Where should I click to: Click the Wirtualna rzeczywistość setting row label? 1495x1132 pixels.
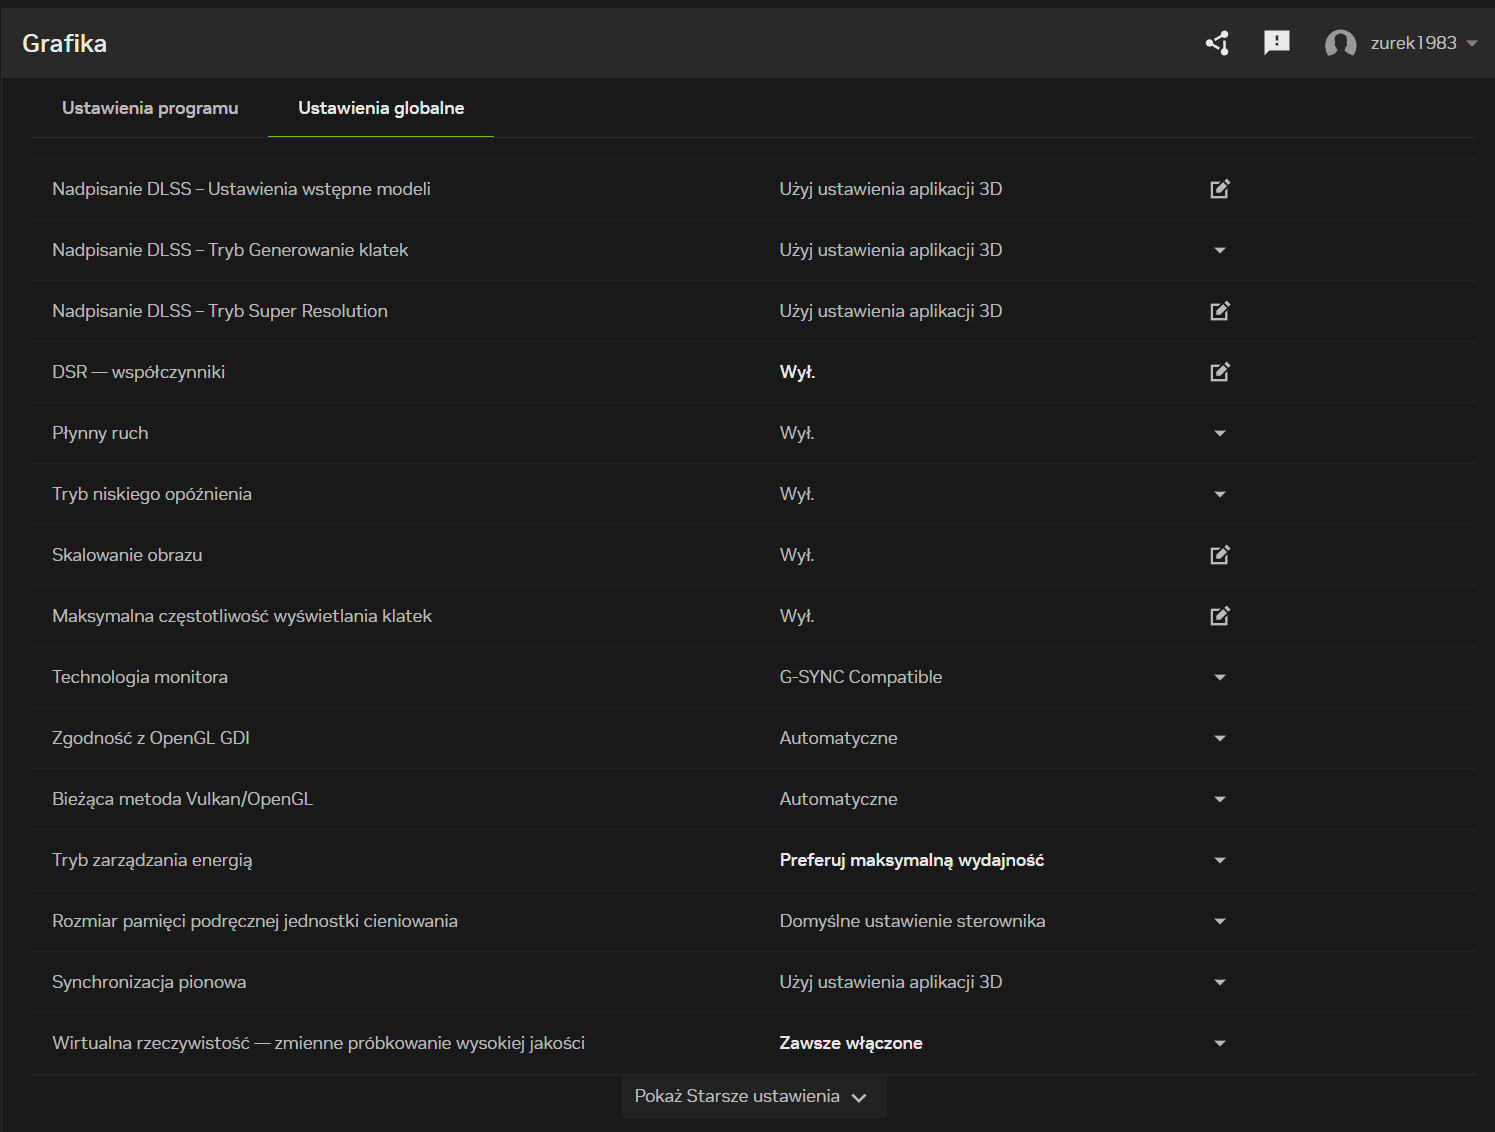click(x=318, y=1043)
